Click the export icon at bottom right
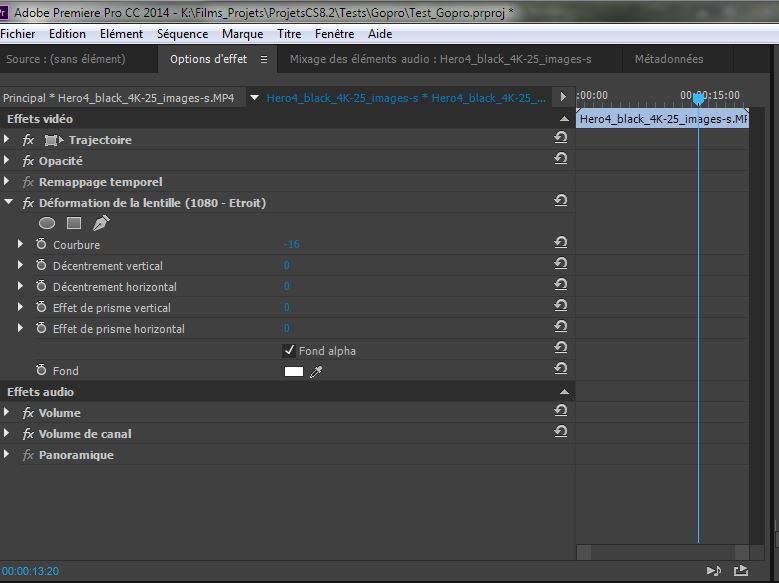Image resolution: width=779 pixels, height=583 pixels. (x=740, y=570)
